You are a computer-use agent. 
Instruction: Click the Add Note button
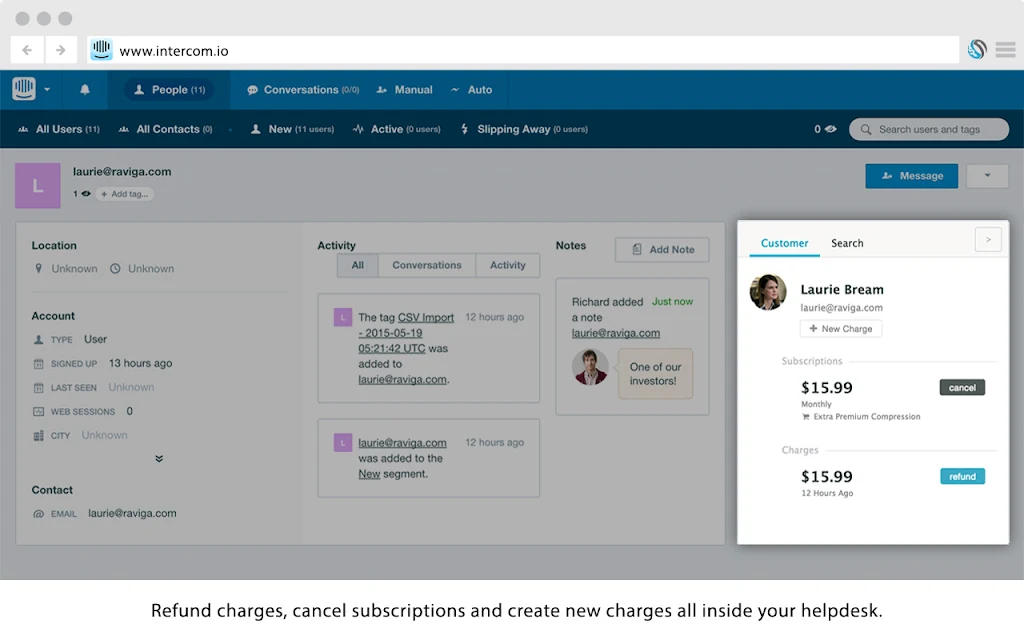662,249
